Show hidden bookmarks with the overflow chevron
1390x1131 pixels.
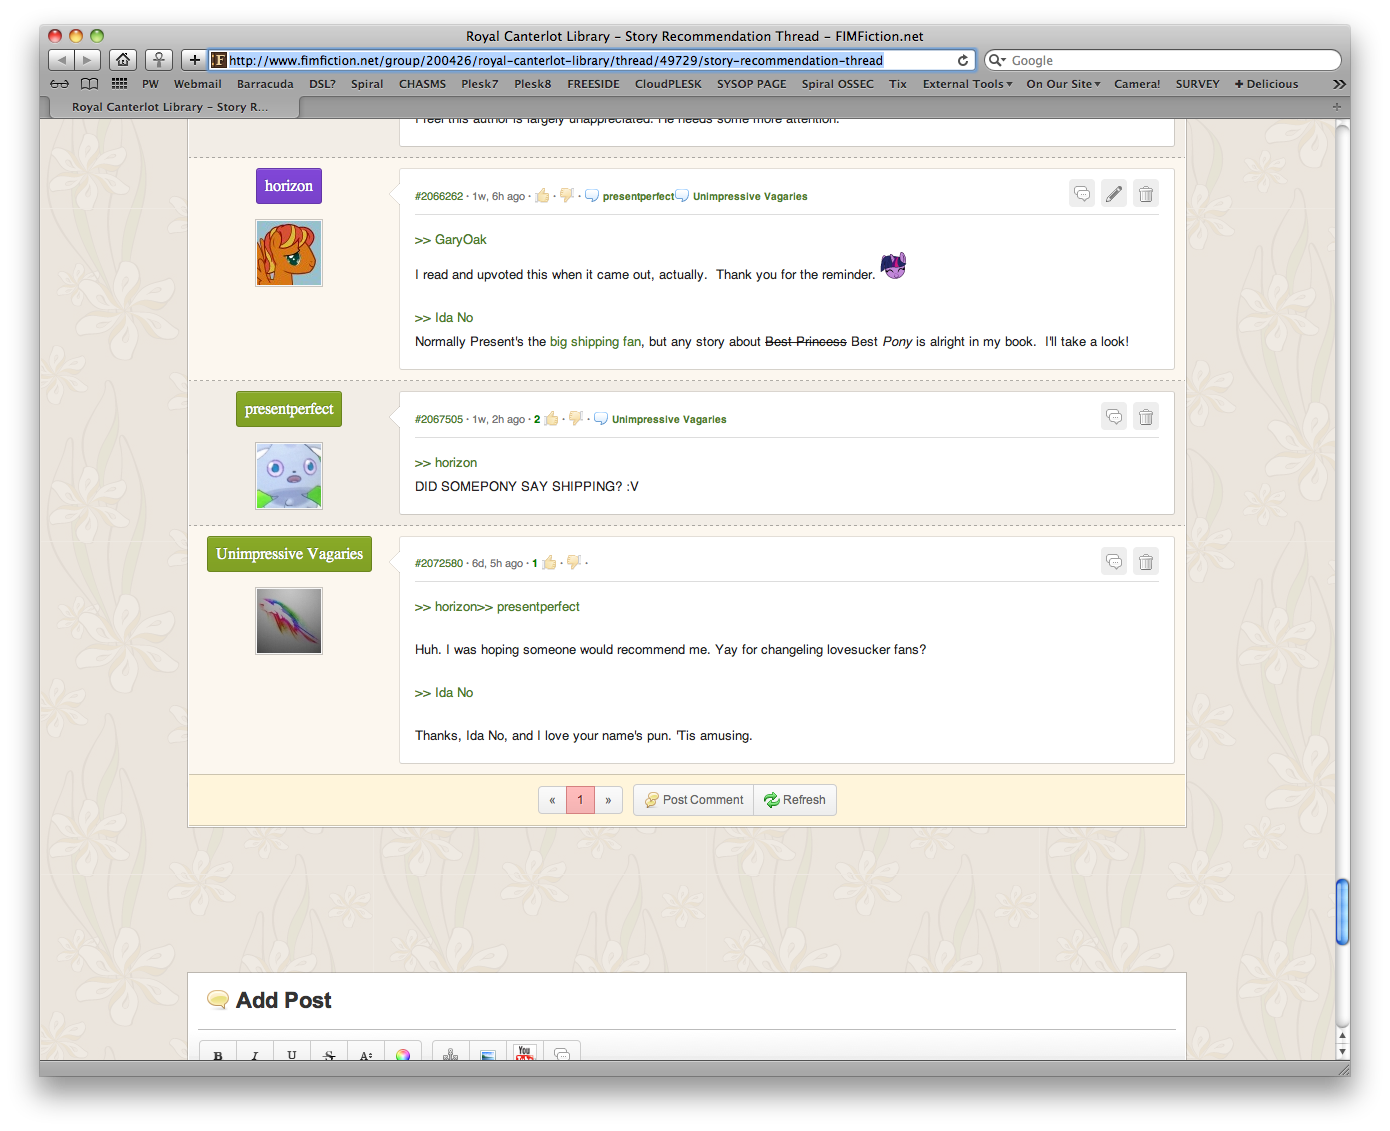point(1339,84)
